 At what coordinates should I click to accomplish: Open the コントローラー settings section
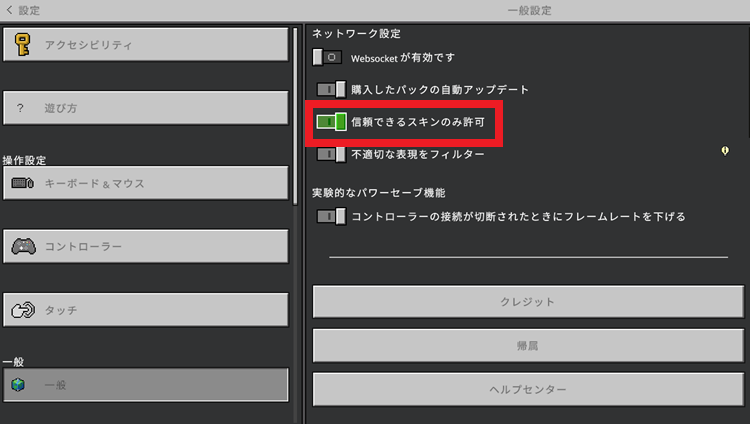click(x=146, y=246)
